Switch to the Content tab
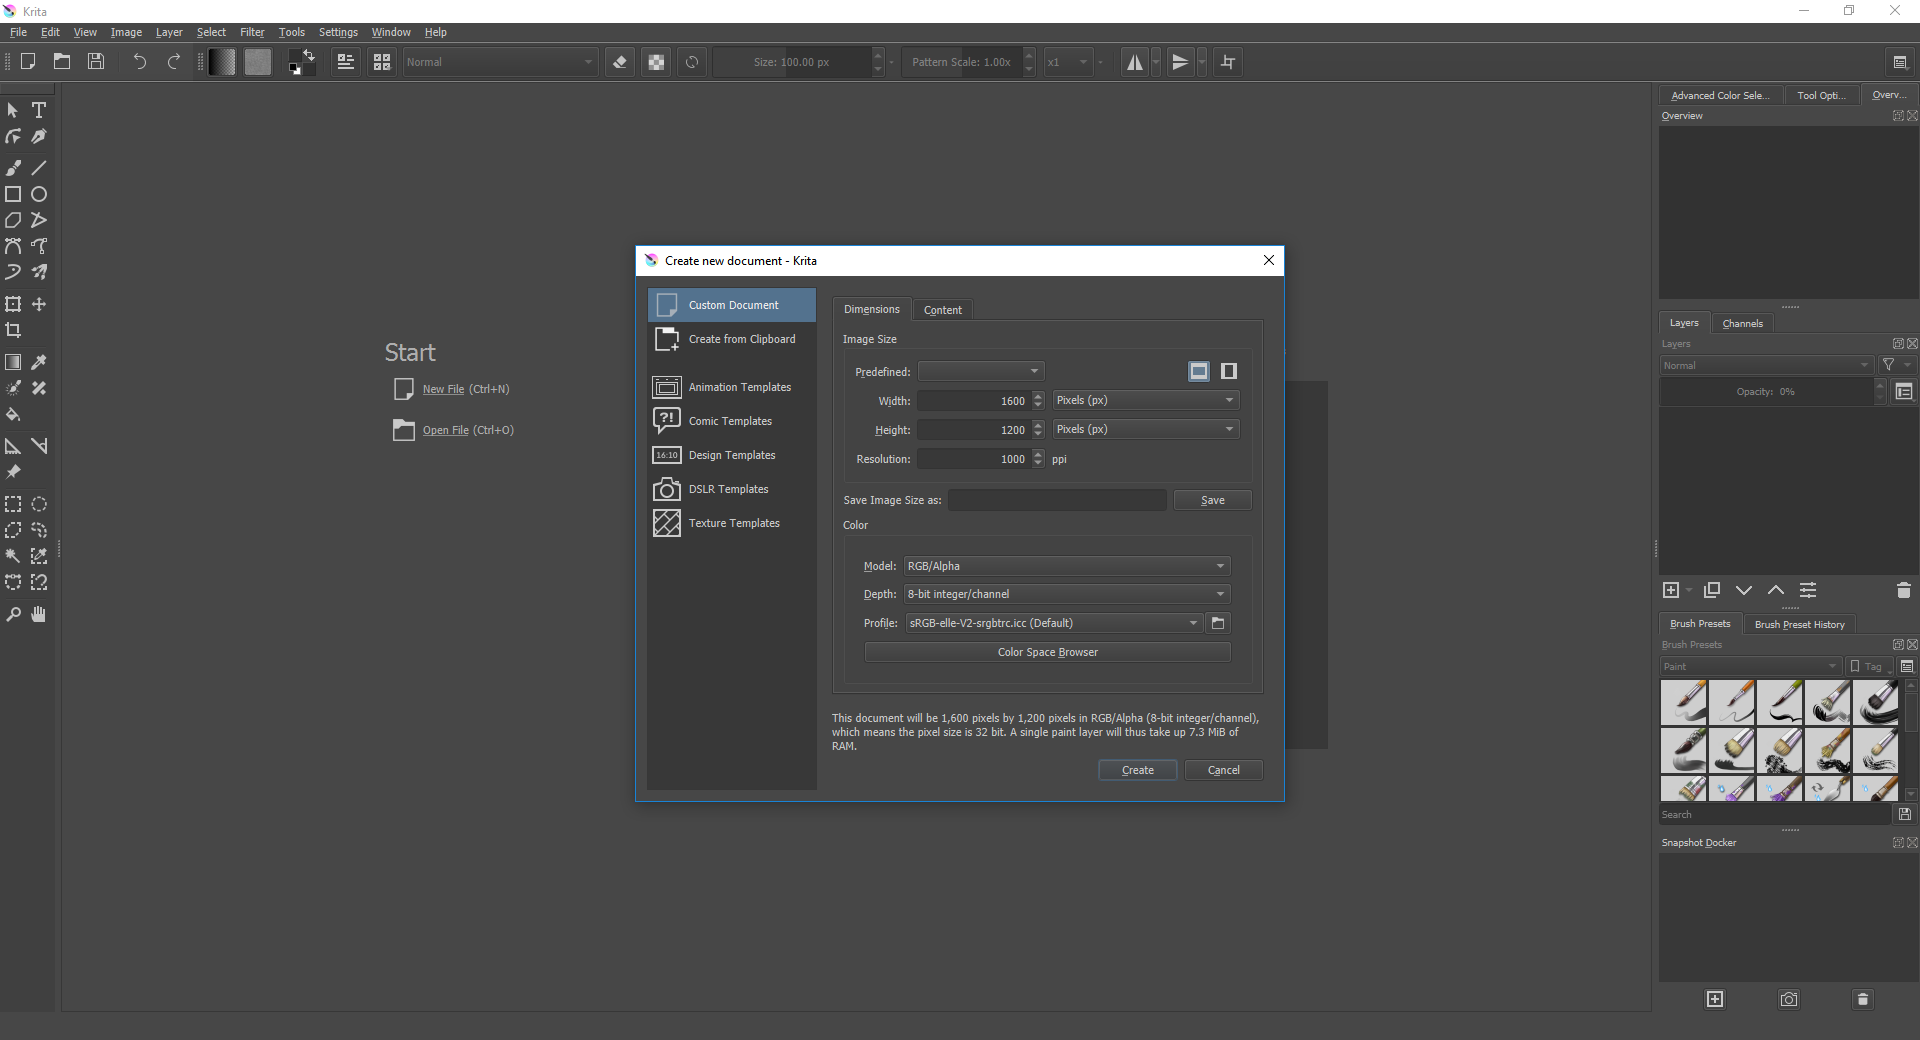The width and height of the screenshot is (1920, 1040). [x=942, y=310]
